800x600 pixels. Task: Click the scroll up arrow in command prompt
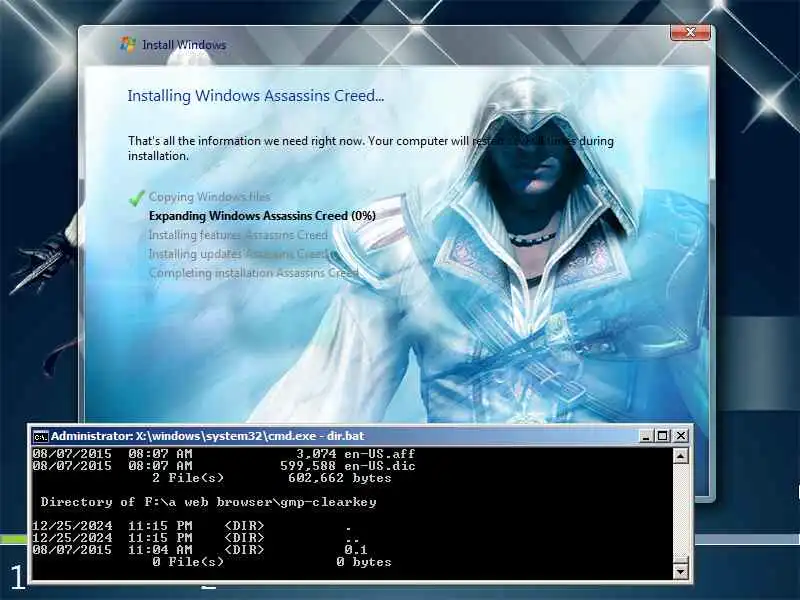[681, 456]
